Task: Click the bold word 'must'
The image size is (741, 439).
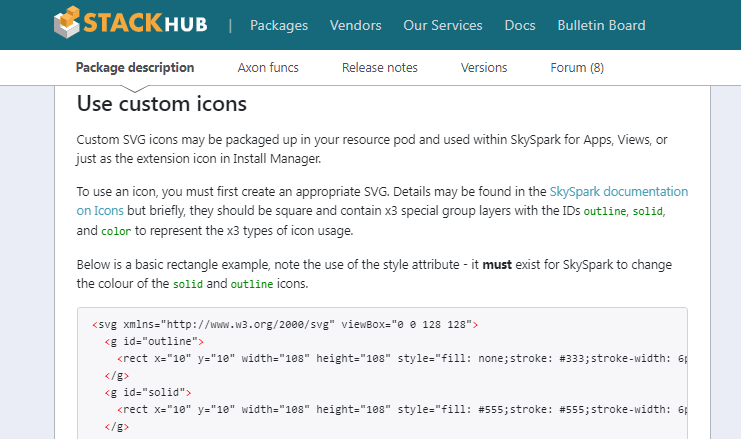Action: coord(497,265)
